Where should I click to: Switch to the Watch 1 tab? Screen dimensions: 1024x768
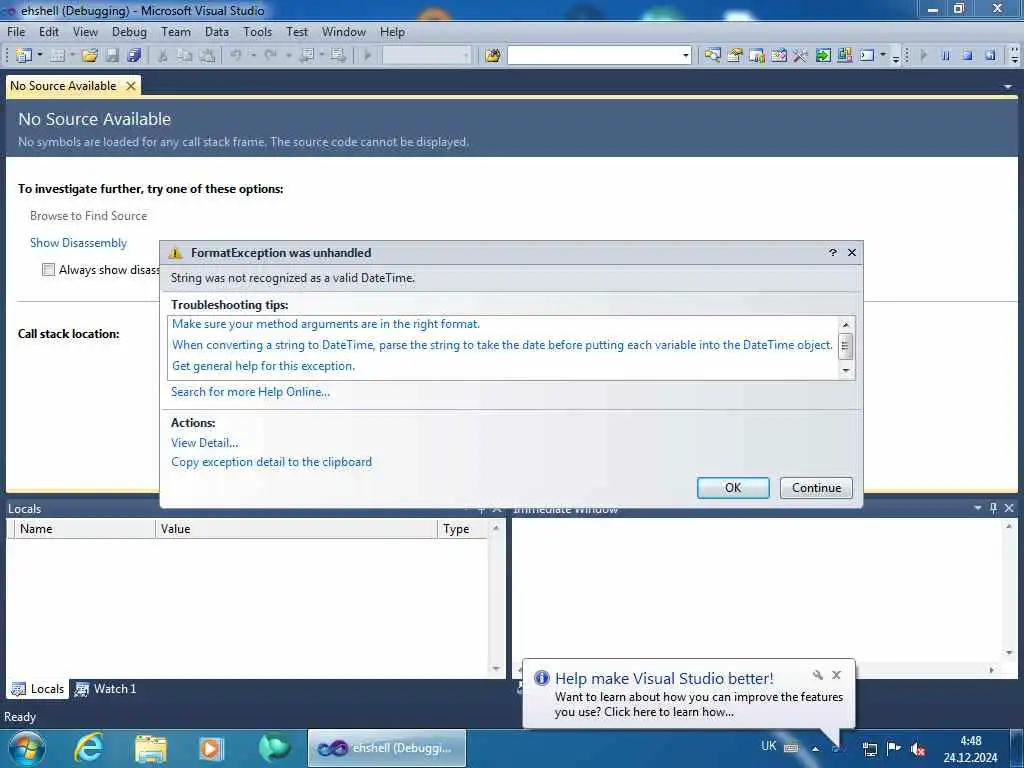tap(105, 689)
